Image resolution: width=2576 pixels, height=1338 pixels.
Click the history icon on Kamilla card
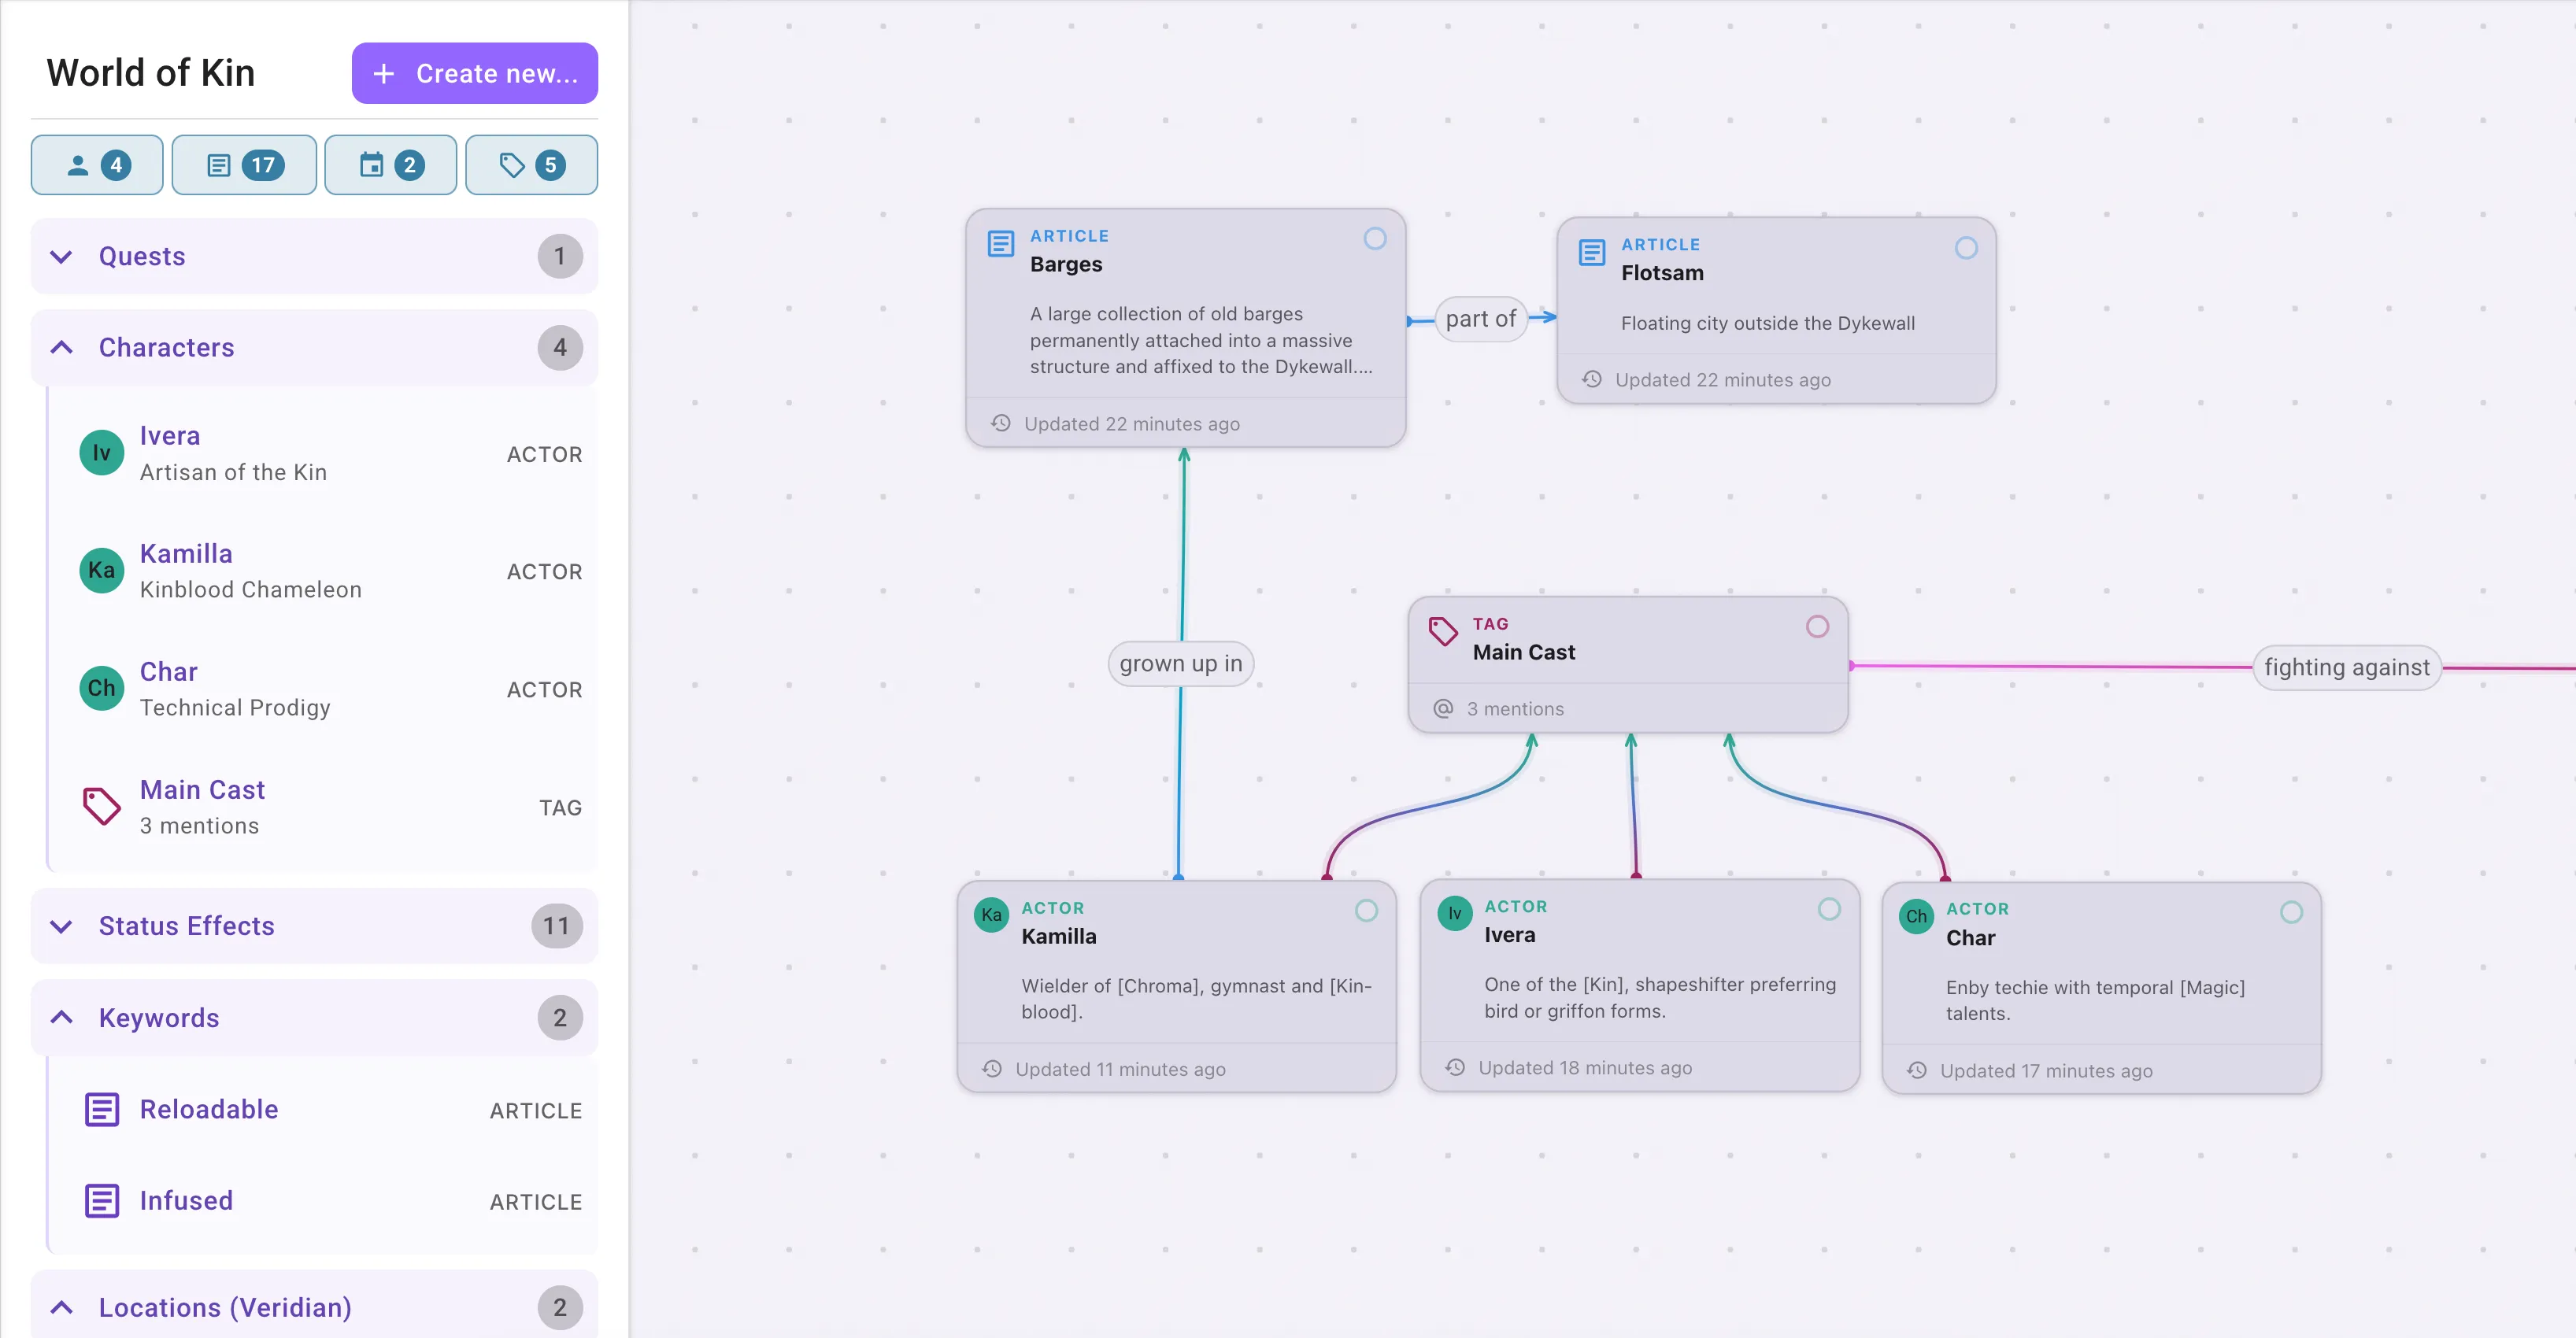(991, 1068)
